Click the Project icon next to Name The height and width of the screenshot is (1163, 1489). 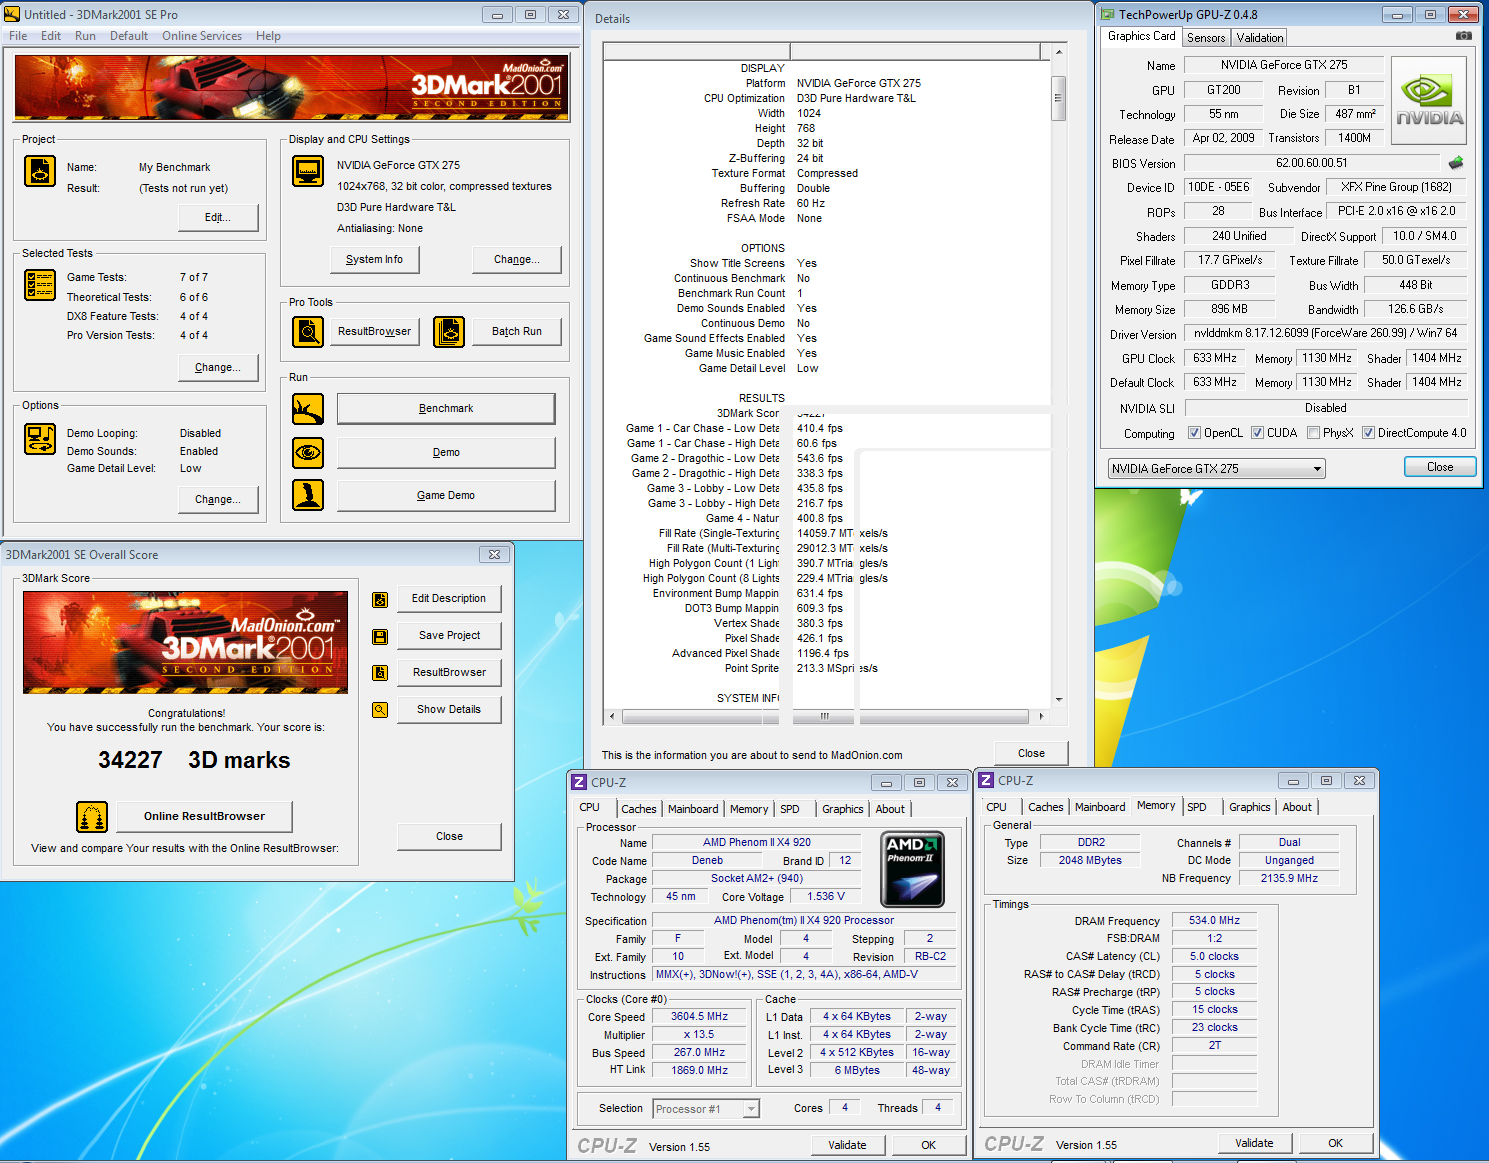(40, 171)
